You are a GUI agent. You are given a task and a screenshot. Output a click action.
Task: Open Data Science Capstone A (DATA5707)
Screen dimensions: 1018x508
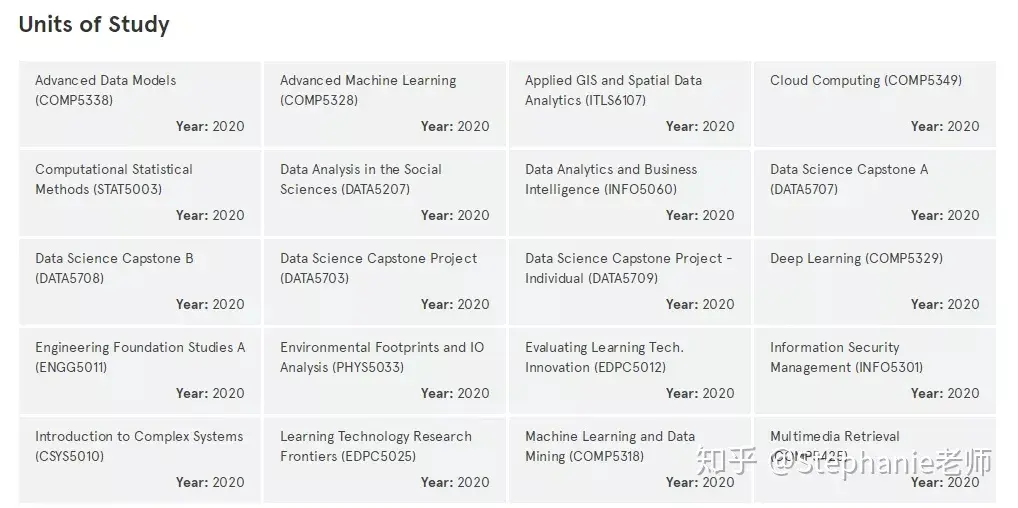pyautogui.click(x=875, y=193)
